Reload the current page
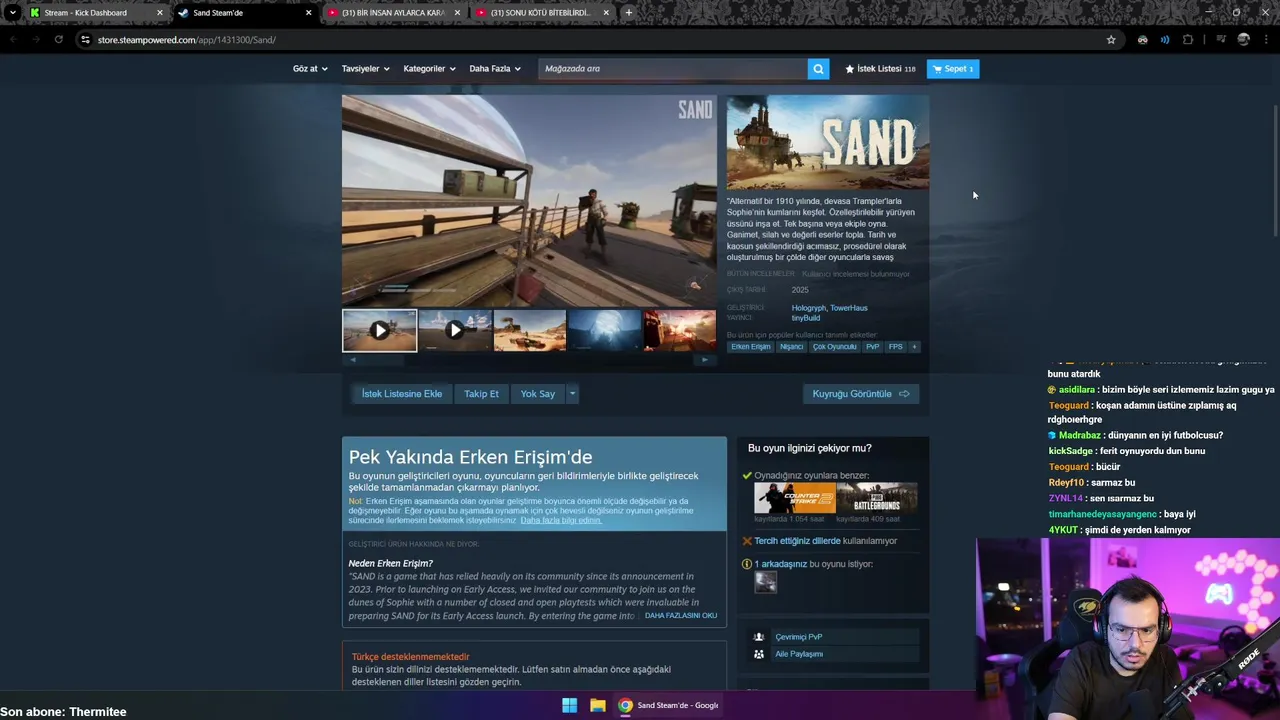Image resolution: width=1280 pixels, height=720 pixels. [x=59, y=40]
